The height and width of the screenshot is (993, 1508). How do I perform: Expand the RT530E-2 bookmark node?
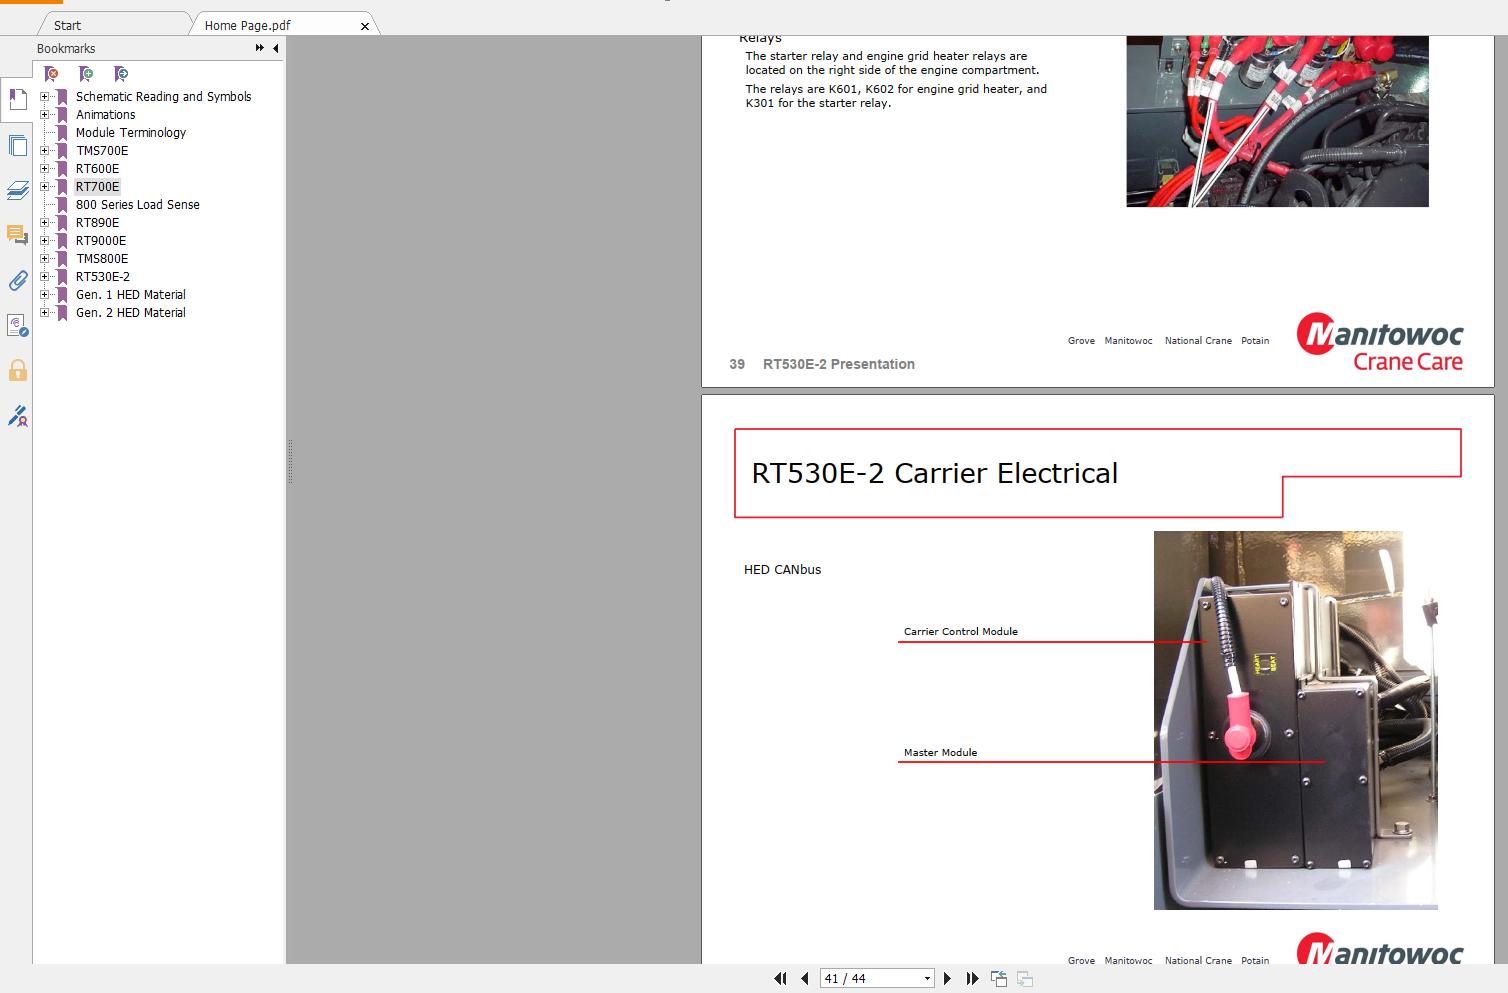pyautogui.click(x=44, y=277)
